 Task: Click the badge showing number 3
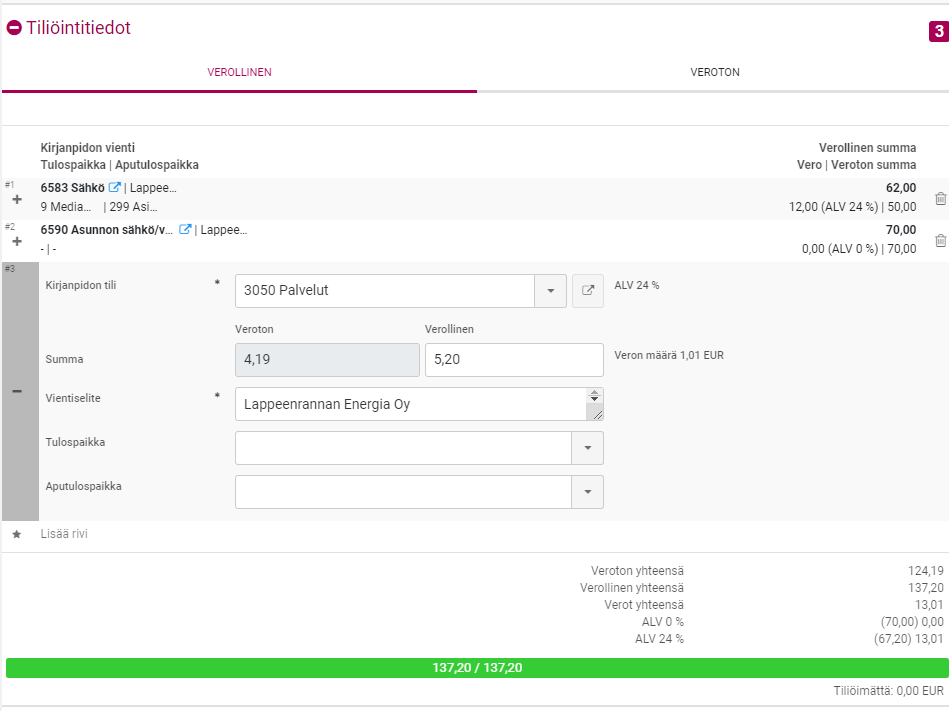[x=938, y=32]
